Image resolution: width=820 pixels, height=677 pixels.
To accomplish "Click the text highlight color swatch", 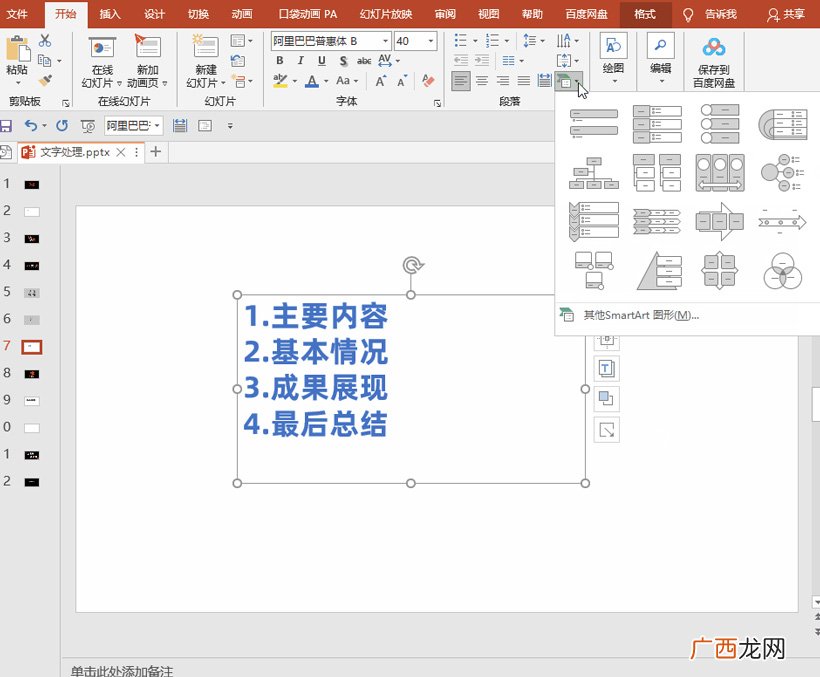I will tap(280, 81).
